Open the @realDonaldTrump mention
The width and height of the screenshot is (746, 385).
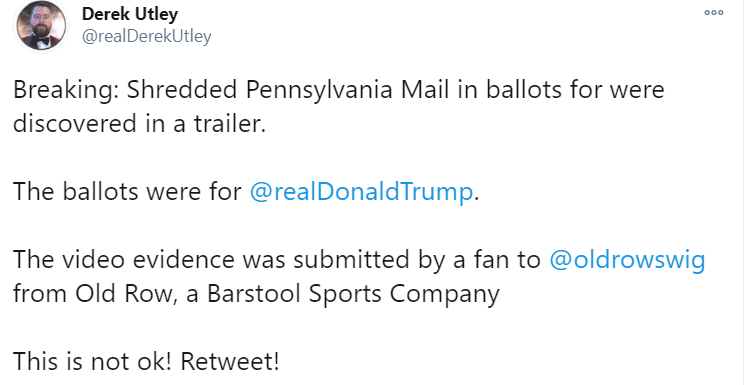tap(362, 191)
